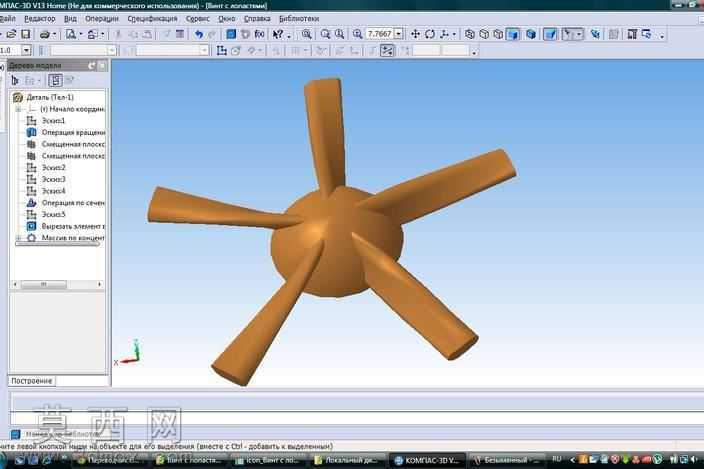Click the Detal (Tel-1) root node icon

[18, 97]
